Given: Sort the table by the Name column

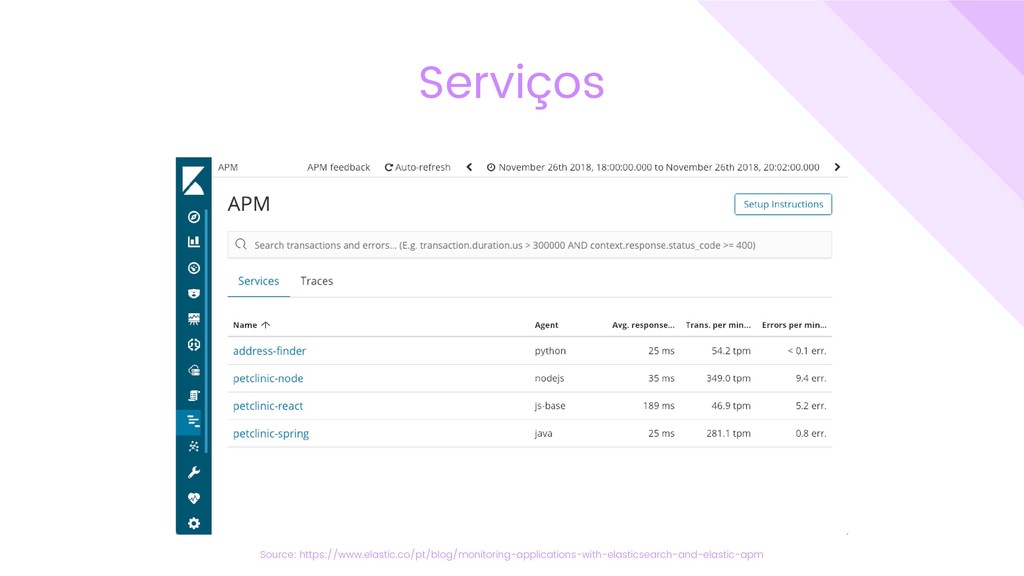Looking at the screenshot, I should (x=251, y=325).
